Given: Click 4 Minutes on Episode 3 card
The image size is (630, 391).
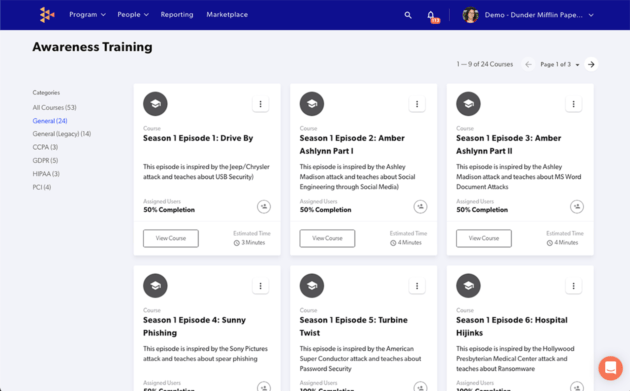Looking at the screenshot, I should pos(566,243).
